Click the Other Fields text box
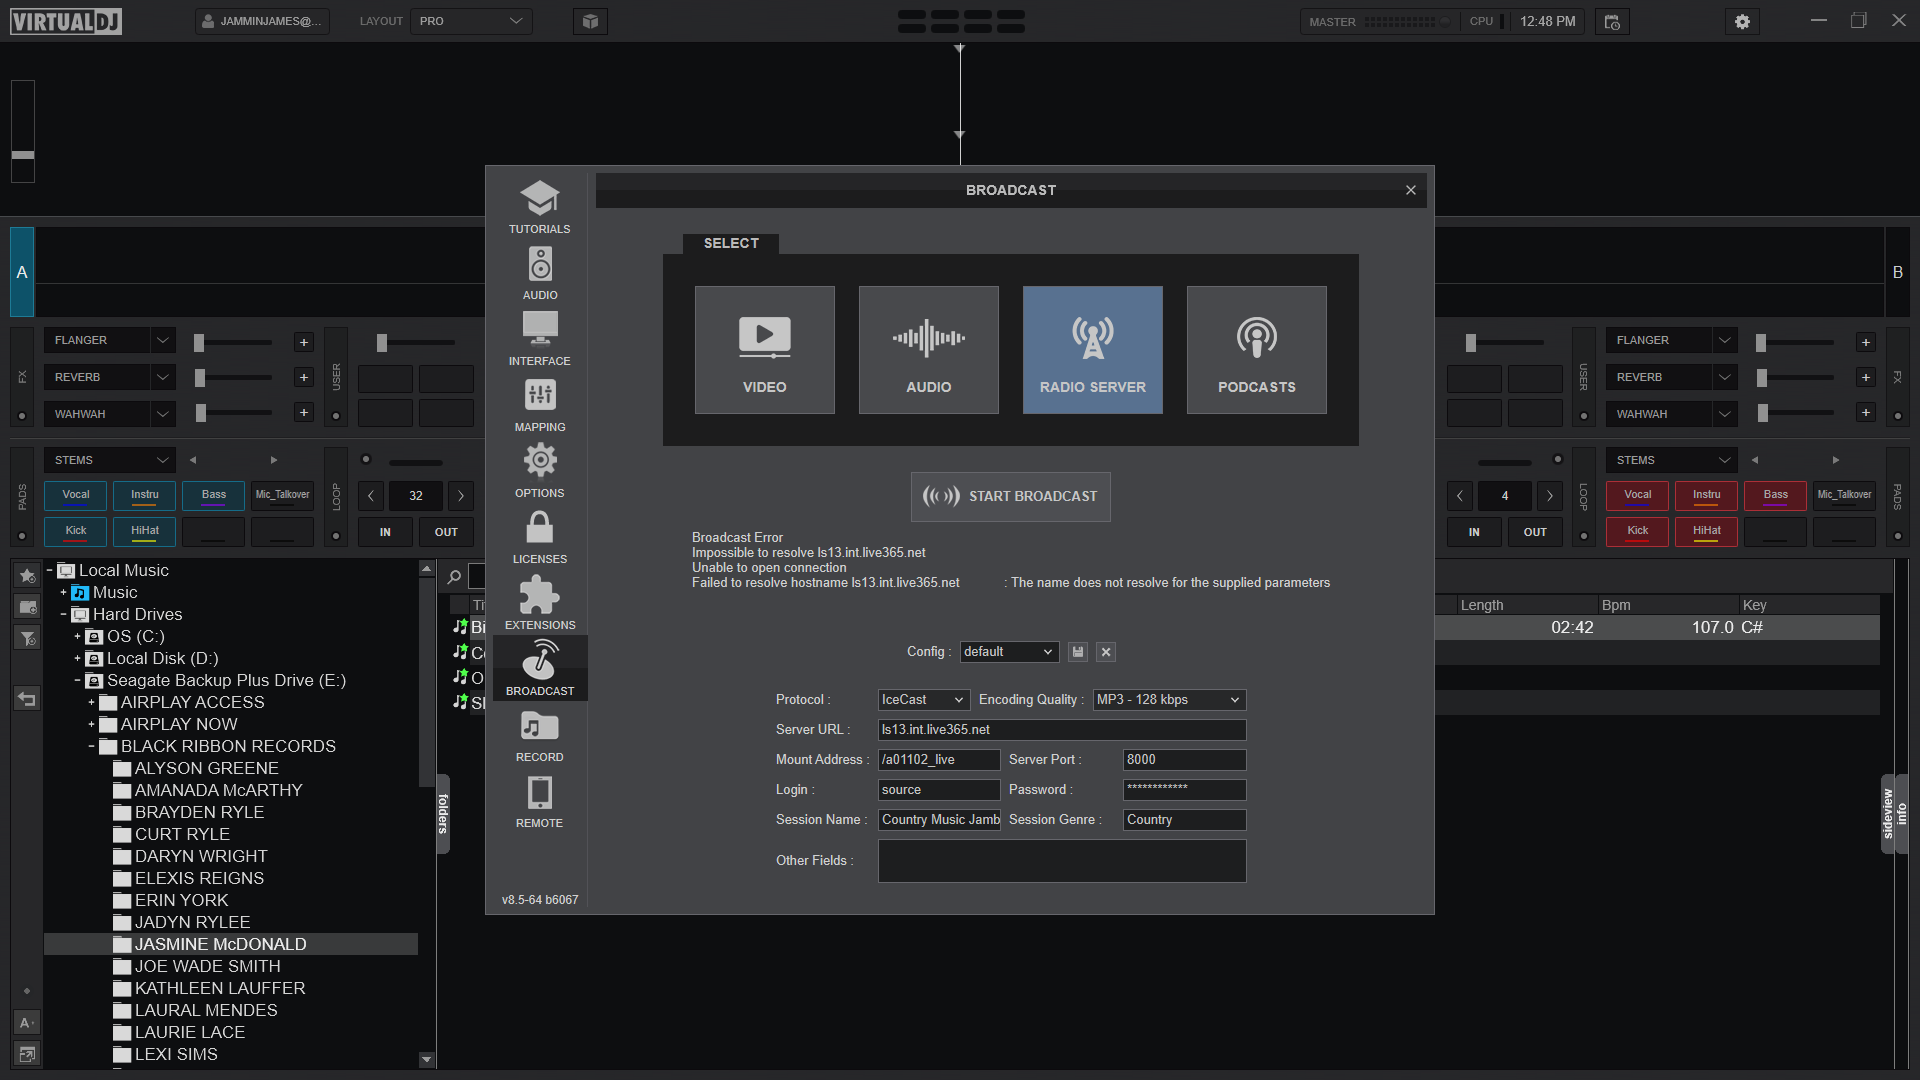The width and height of the screenshot is (1920, 1080). pyautogui.click(x=1062, y=861)
